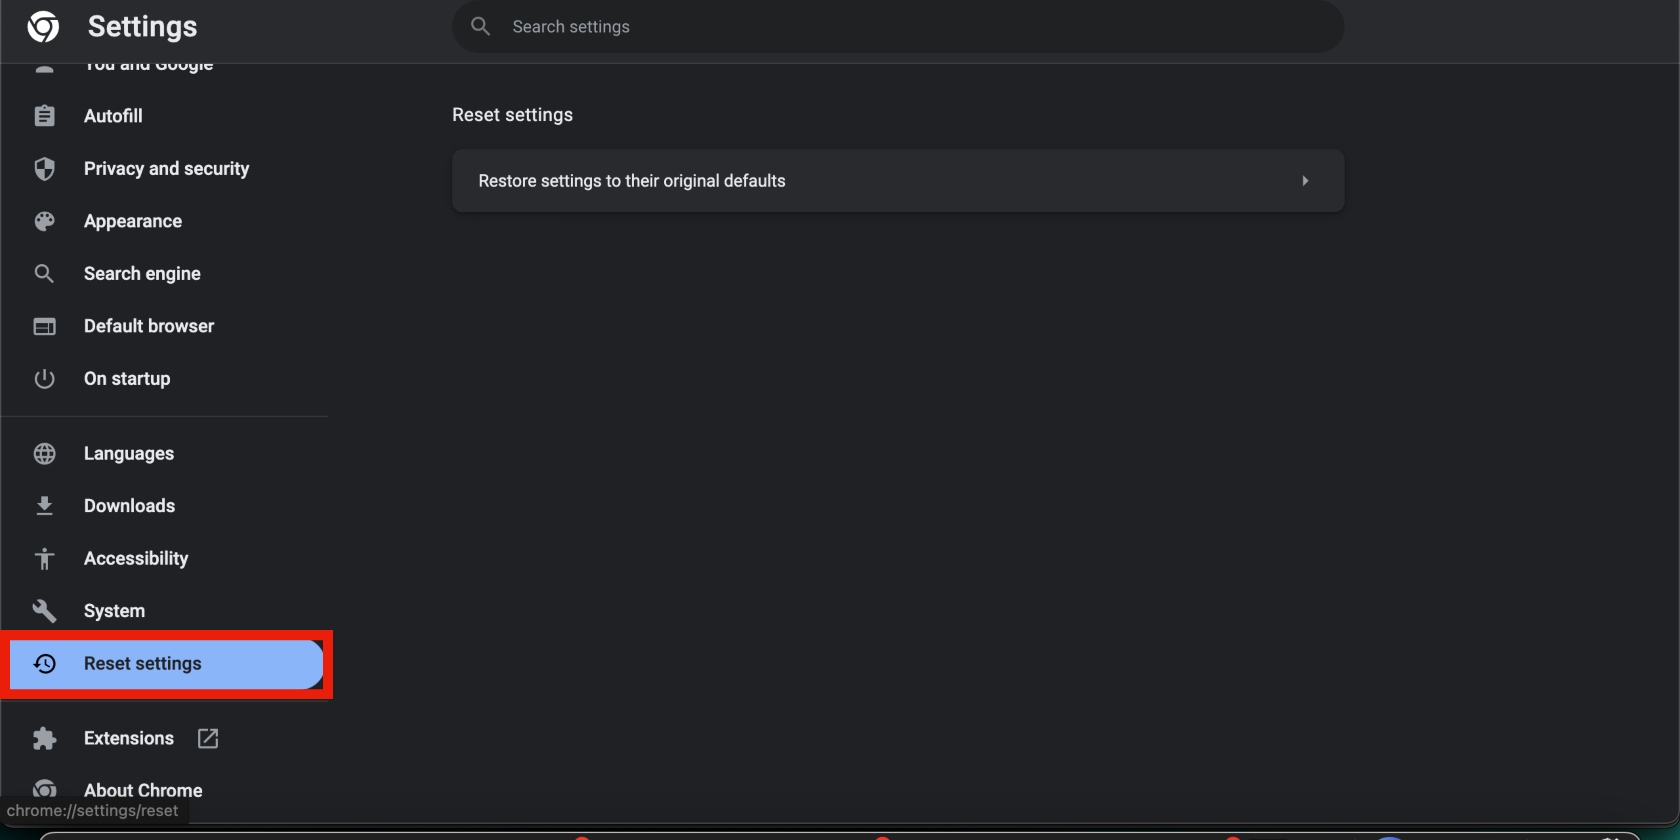
Task: Click the On startup power icon
Action: click(45, 378)
